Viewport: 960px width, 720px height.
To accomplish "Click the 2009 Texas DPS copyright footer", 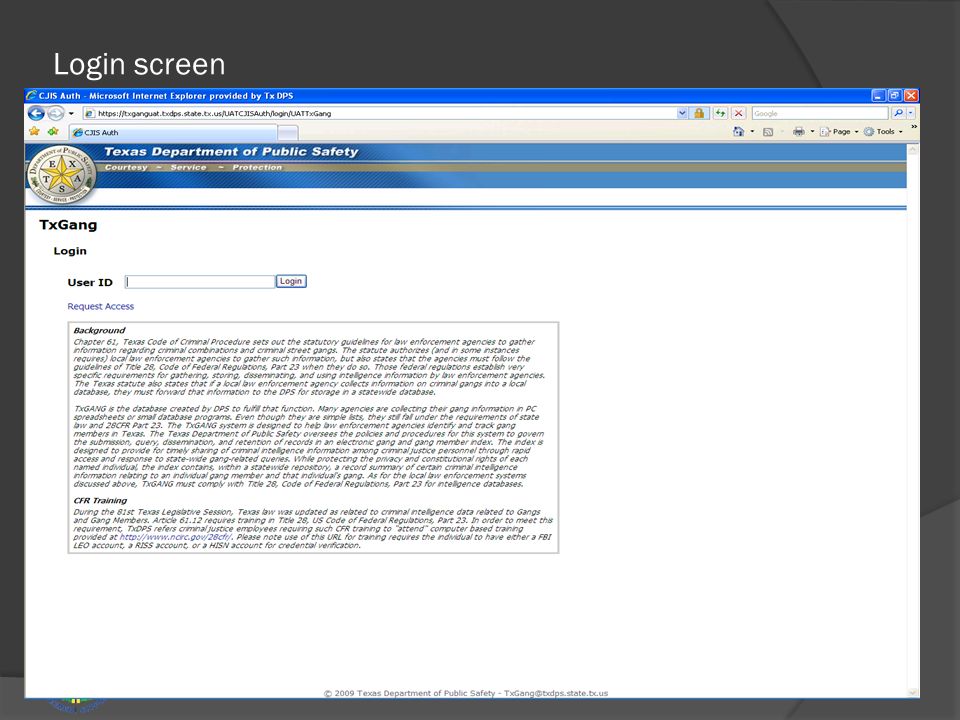I will coord(465,693).
